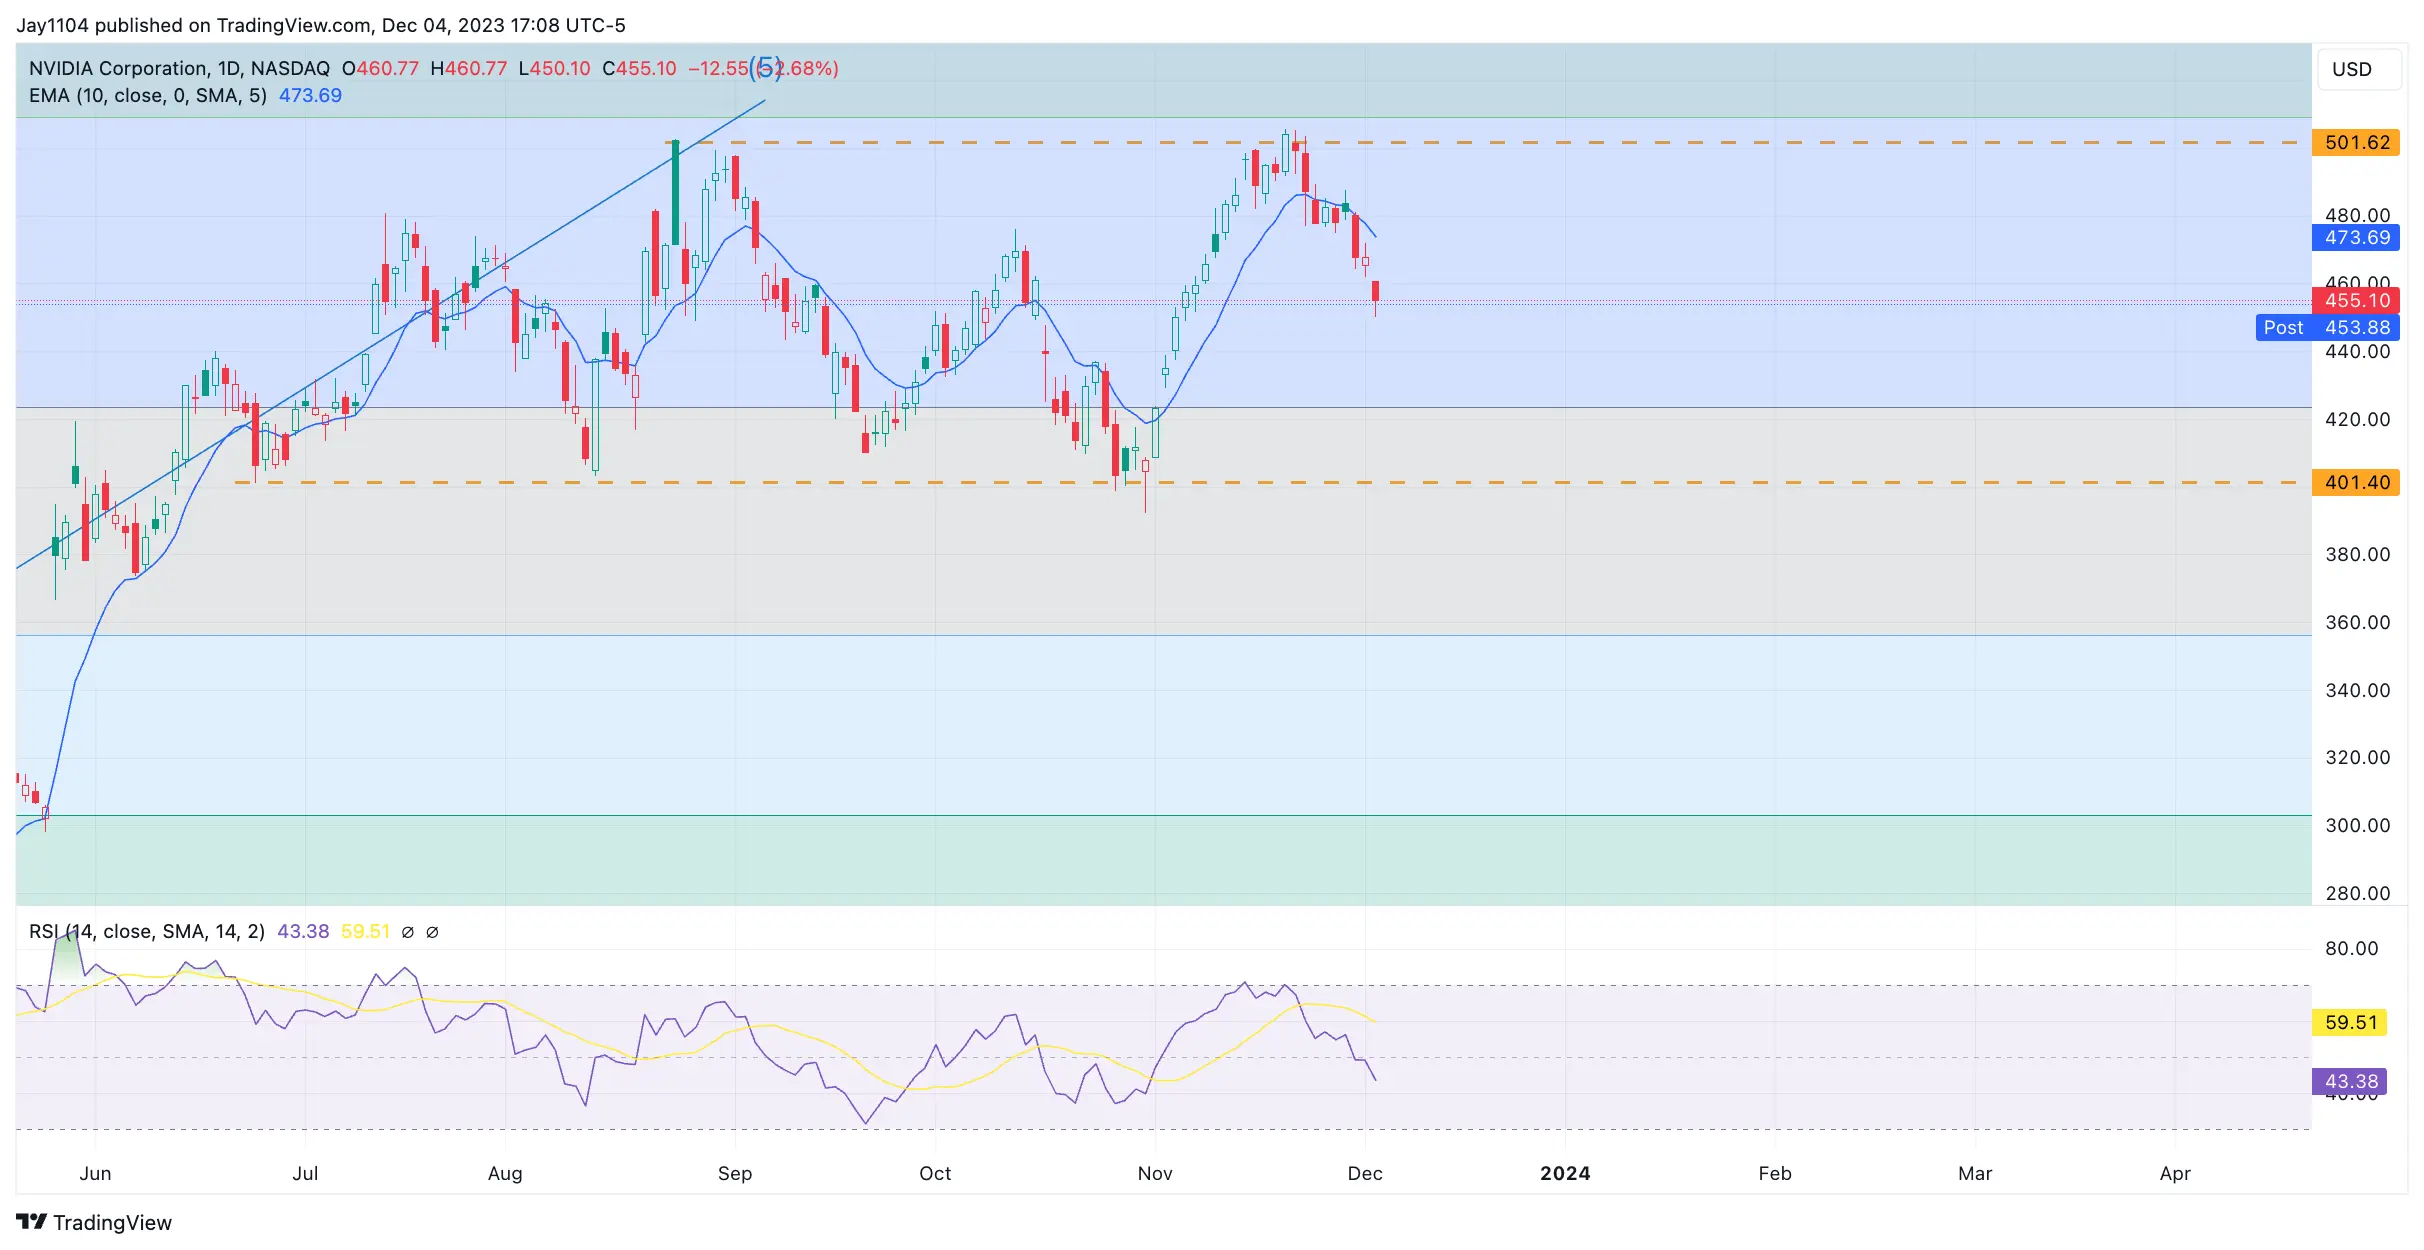Click the Sep label on time axis
2424x1250 pixels.
pyautogui.click(x=735, y=1173)
